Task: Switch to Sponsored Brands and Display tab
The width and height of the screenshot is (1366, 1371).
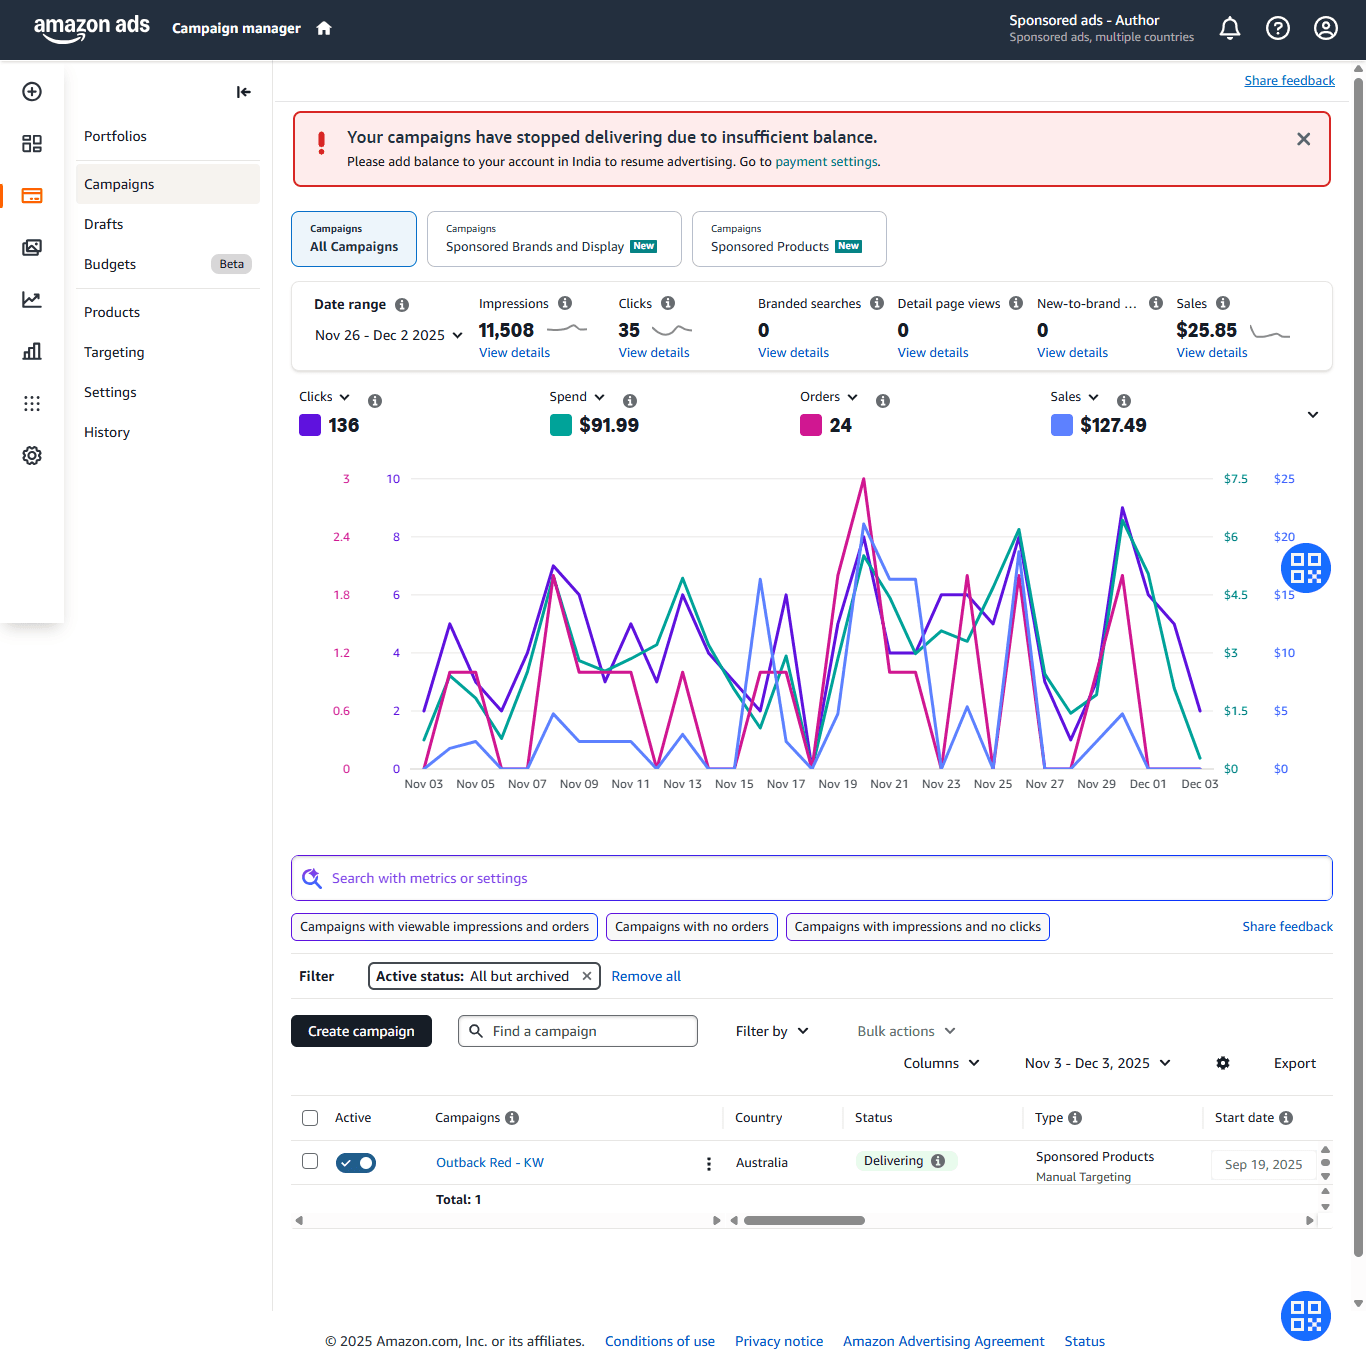Action: click(x=554, y=239)
